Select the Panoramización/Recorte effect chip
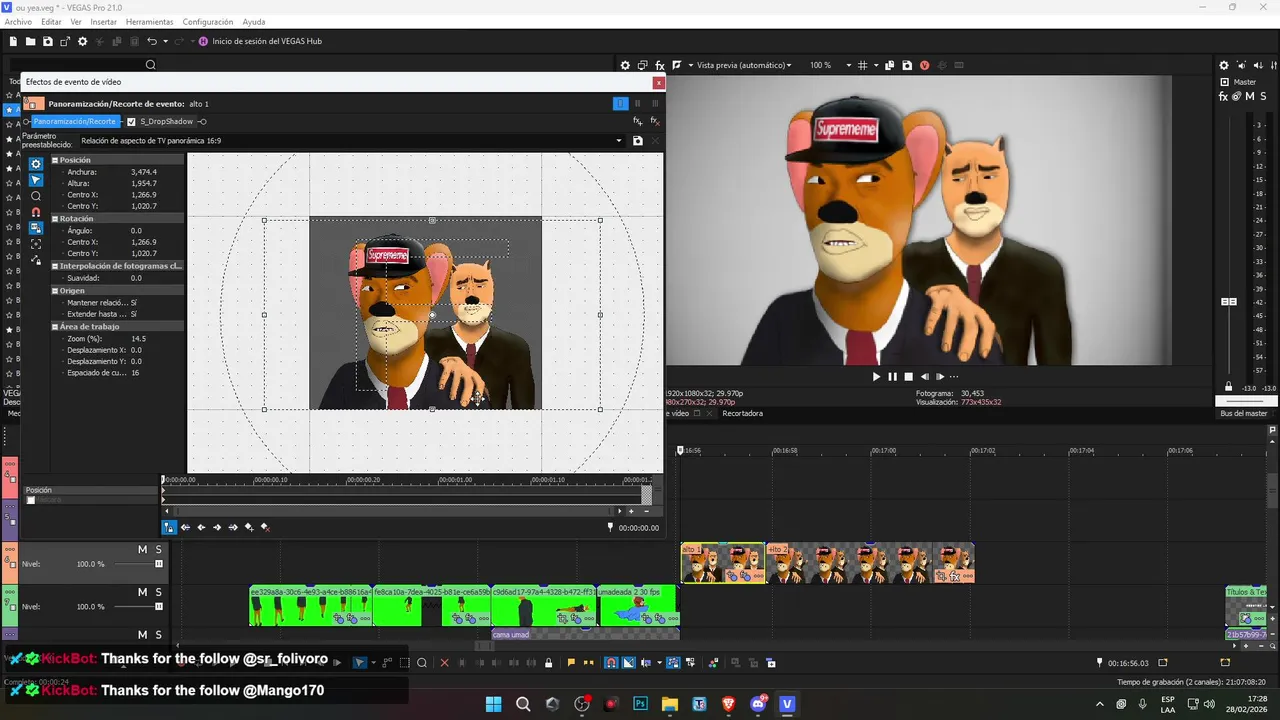Screen dimensions: 1280x720 [74, 121]
